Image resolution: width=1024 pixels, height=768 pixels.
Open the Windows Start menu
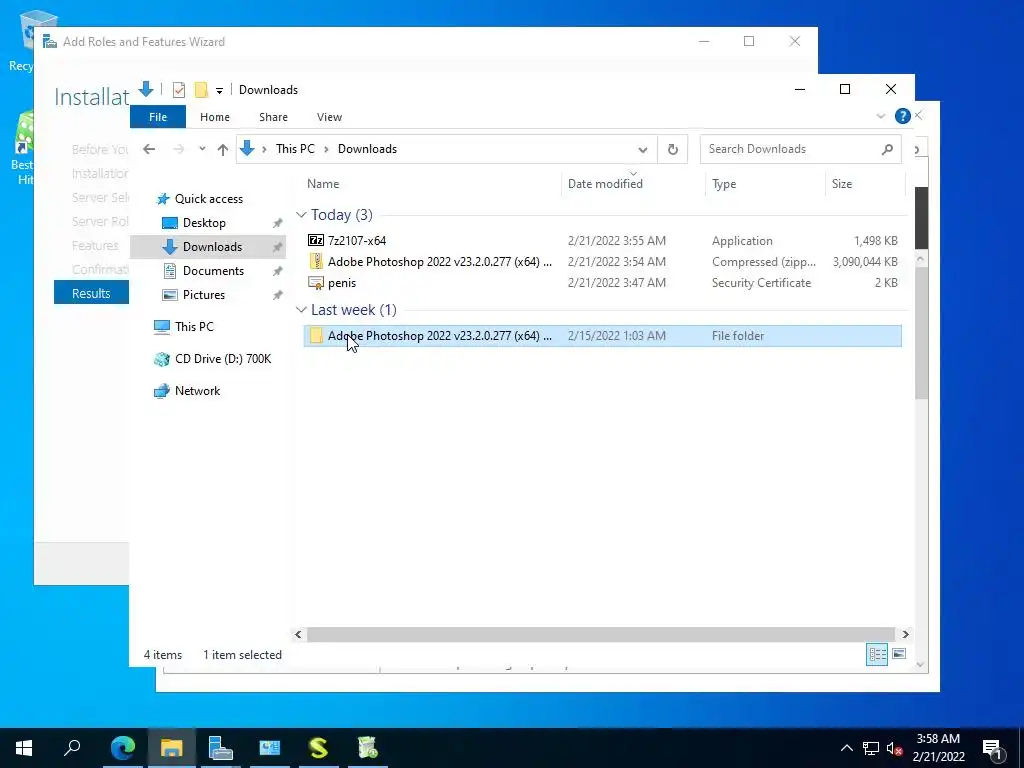[x=24, y=748]
